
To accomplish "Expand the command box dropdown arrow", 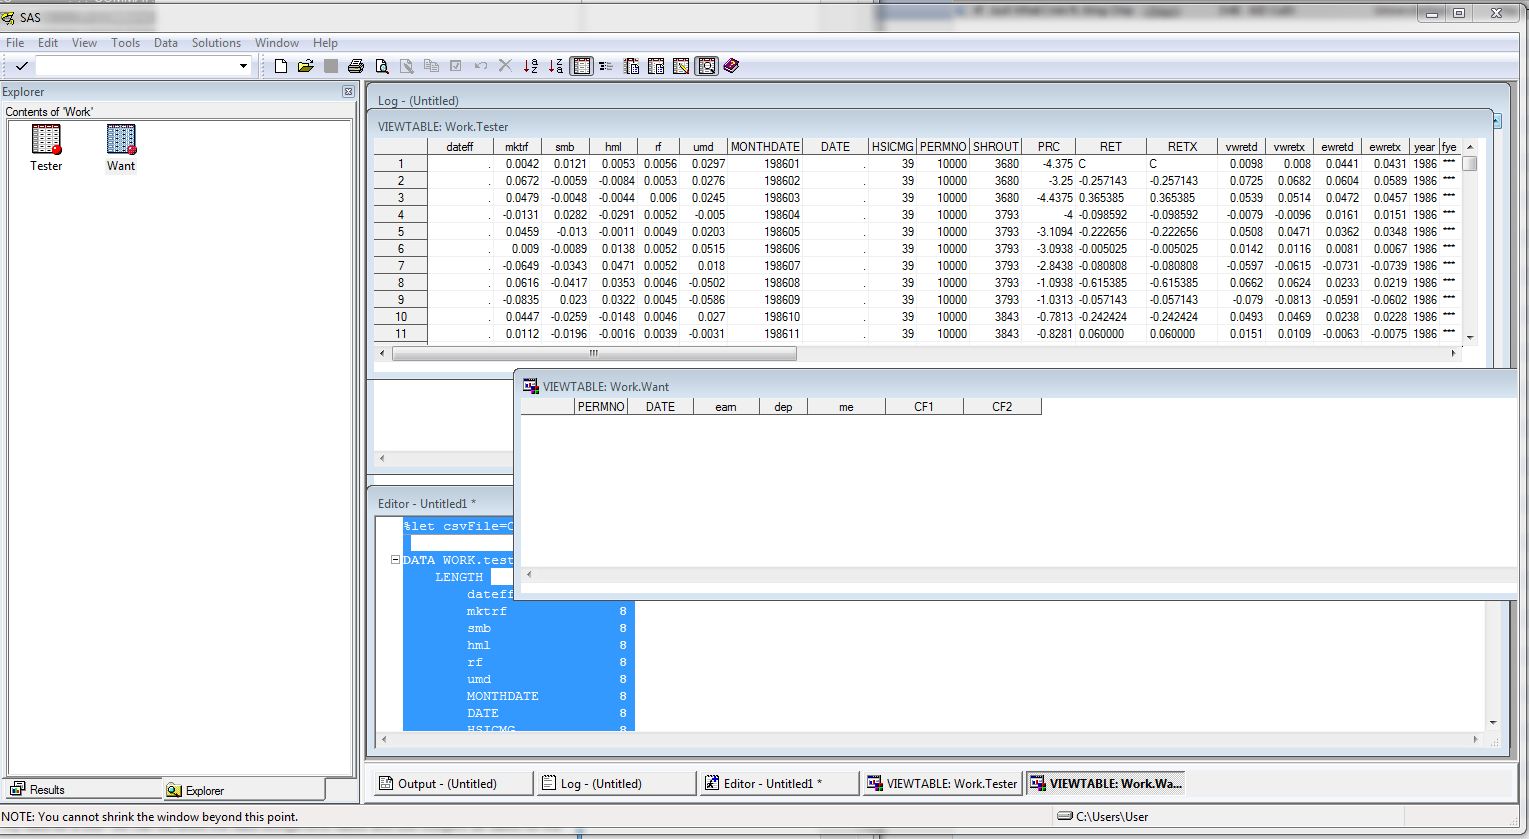I will pyautogui.click(x=243, y=66).
